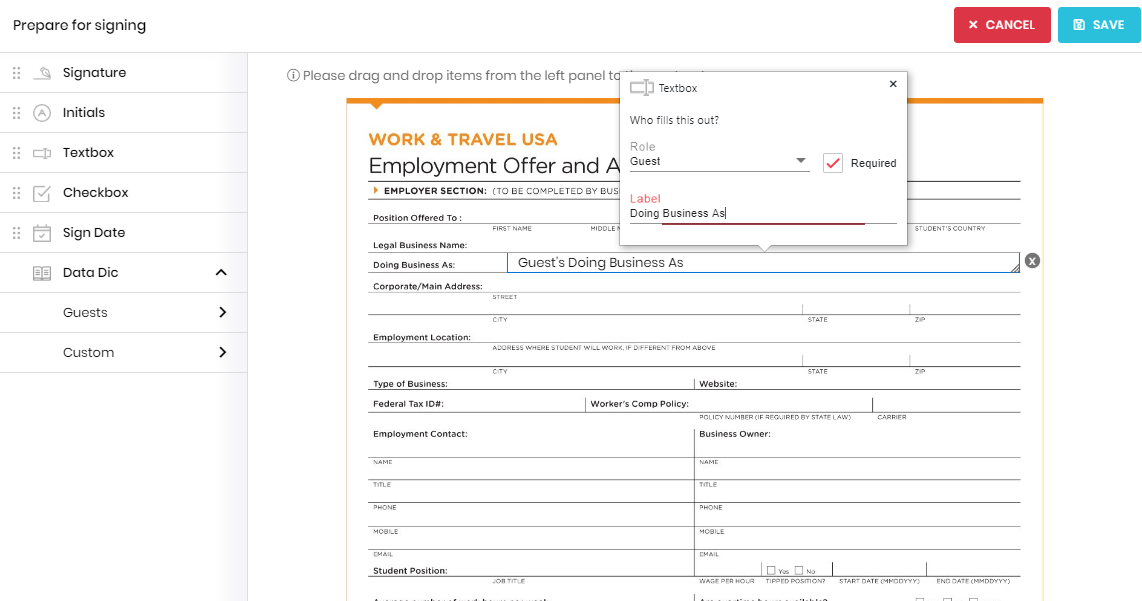Click the Who fills this out? text

pos(674,120)
